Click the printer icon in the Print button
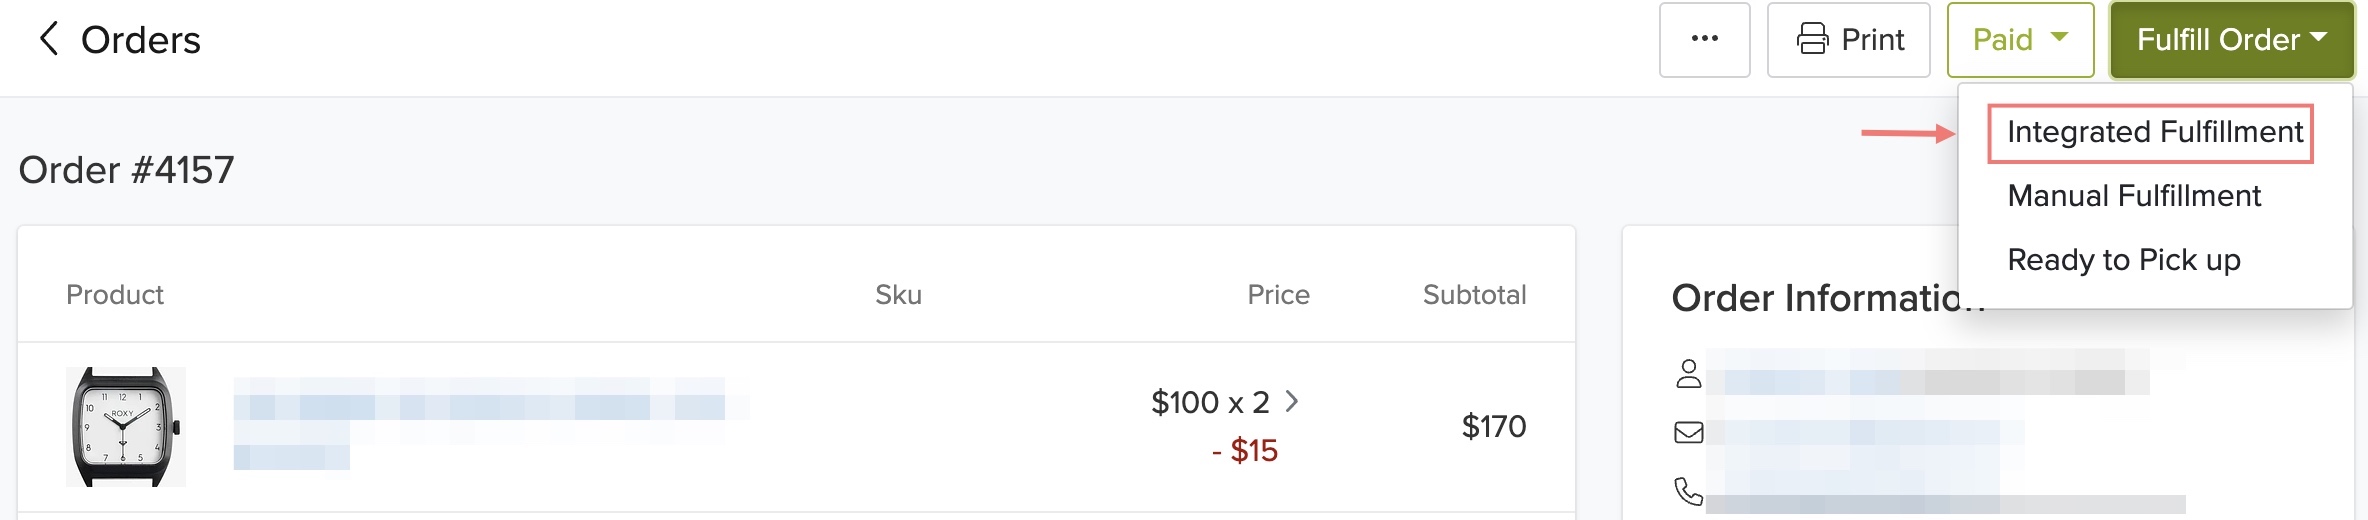 pyautogui.click(x=1812, y=39)
